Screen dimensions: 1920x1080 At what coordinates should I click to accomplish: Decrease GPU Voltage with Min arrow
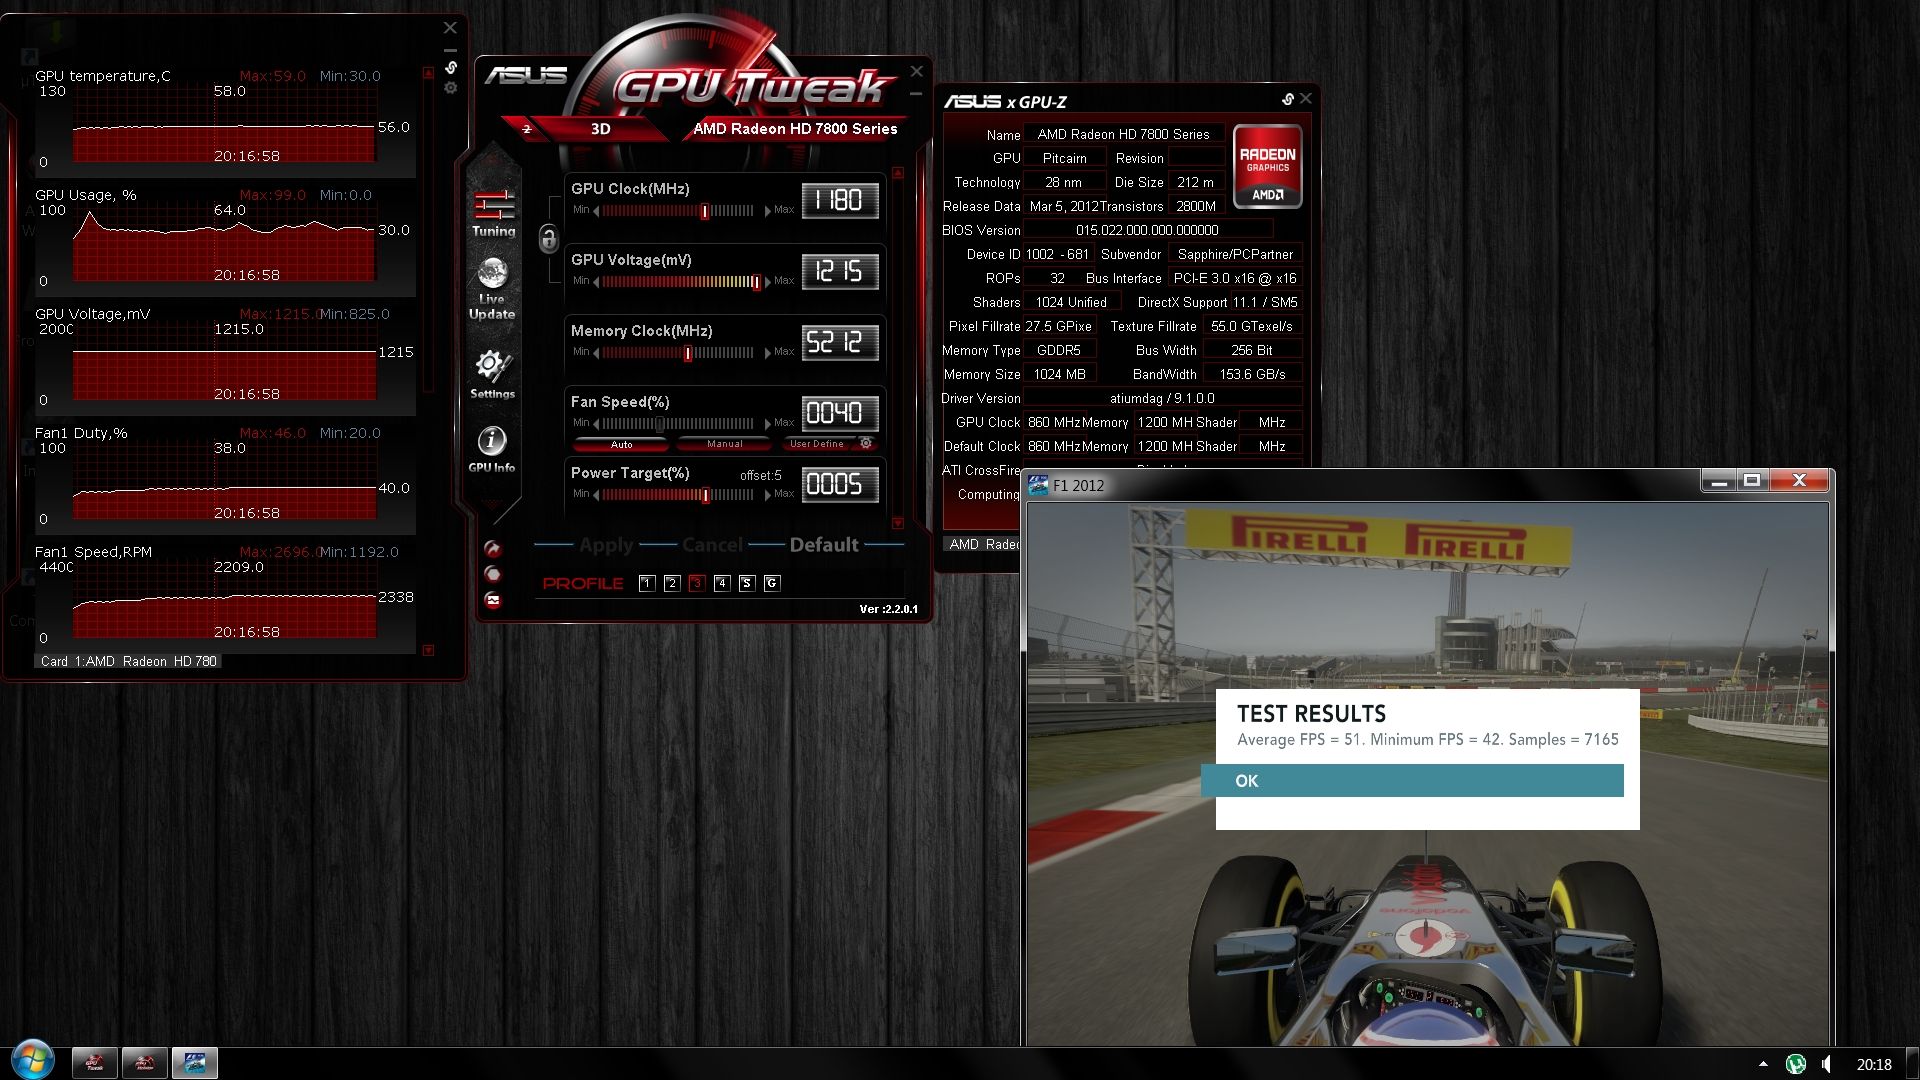coord(596,282)
